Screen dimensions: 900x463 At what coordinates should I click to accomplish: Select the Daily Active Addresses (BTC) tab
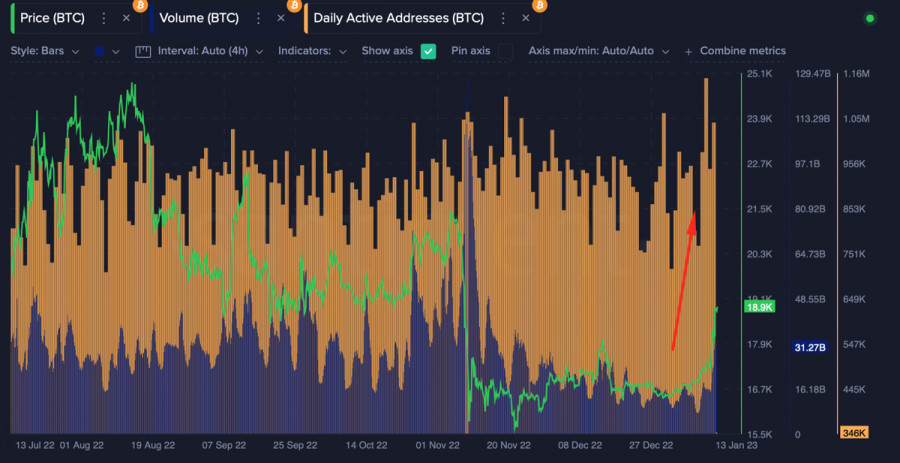398,18
